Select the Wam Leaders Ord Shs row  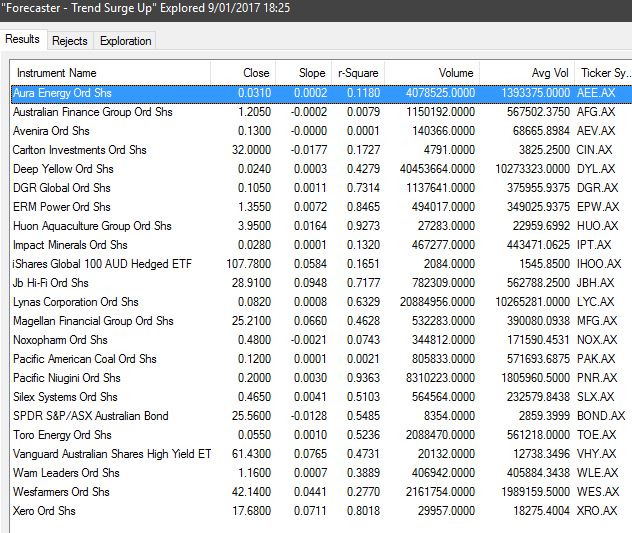(321, 473)
